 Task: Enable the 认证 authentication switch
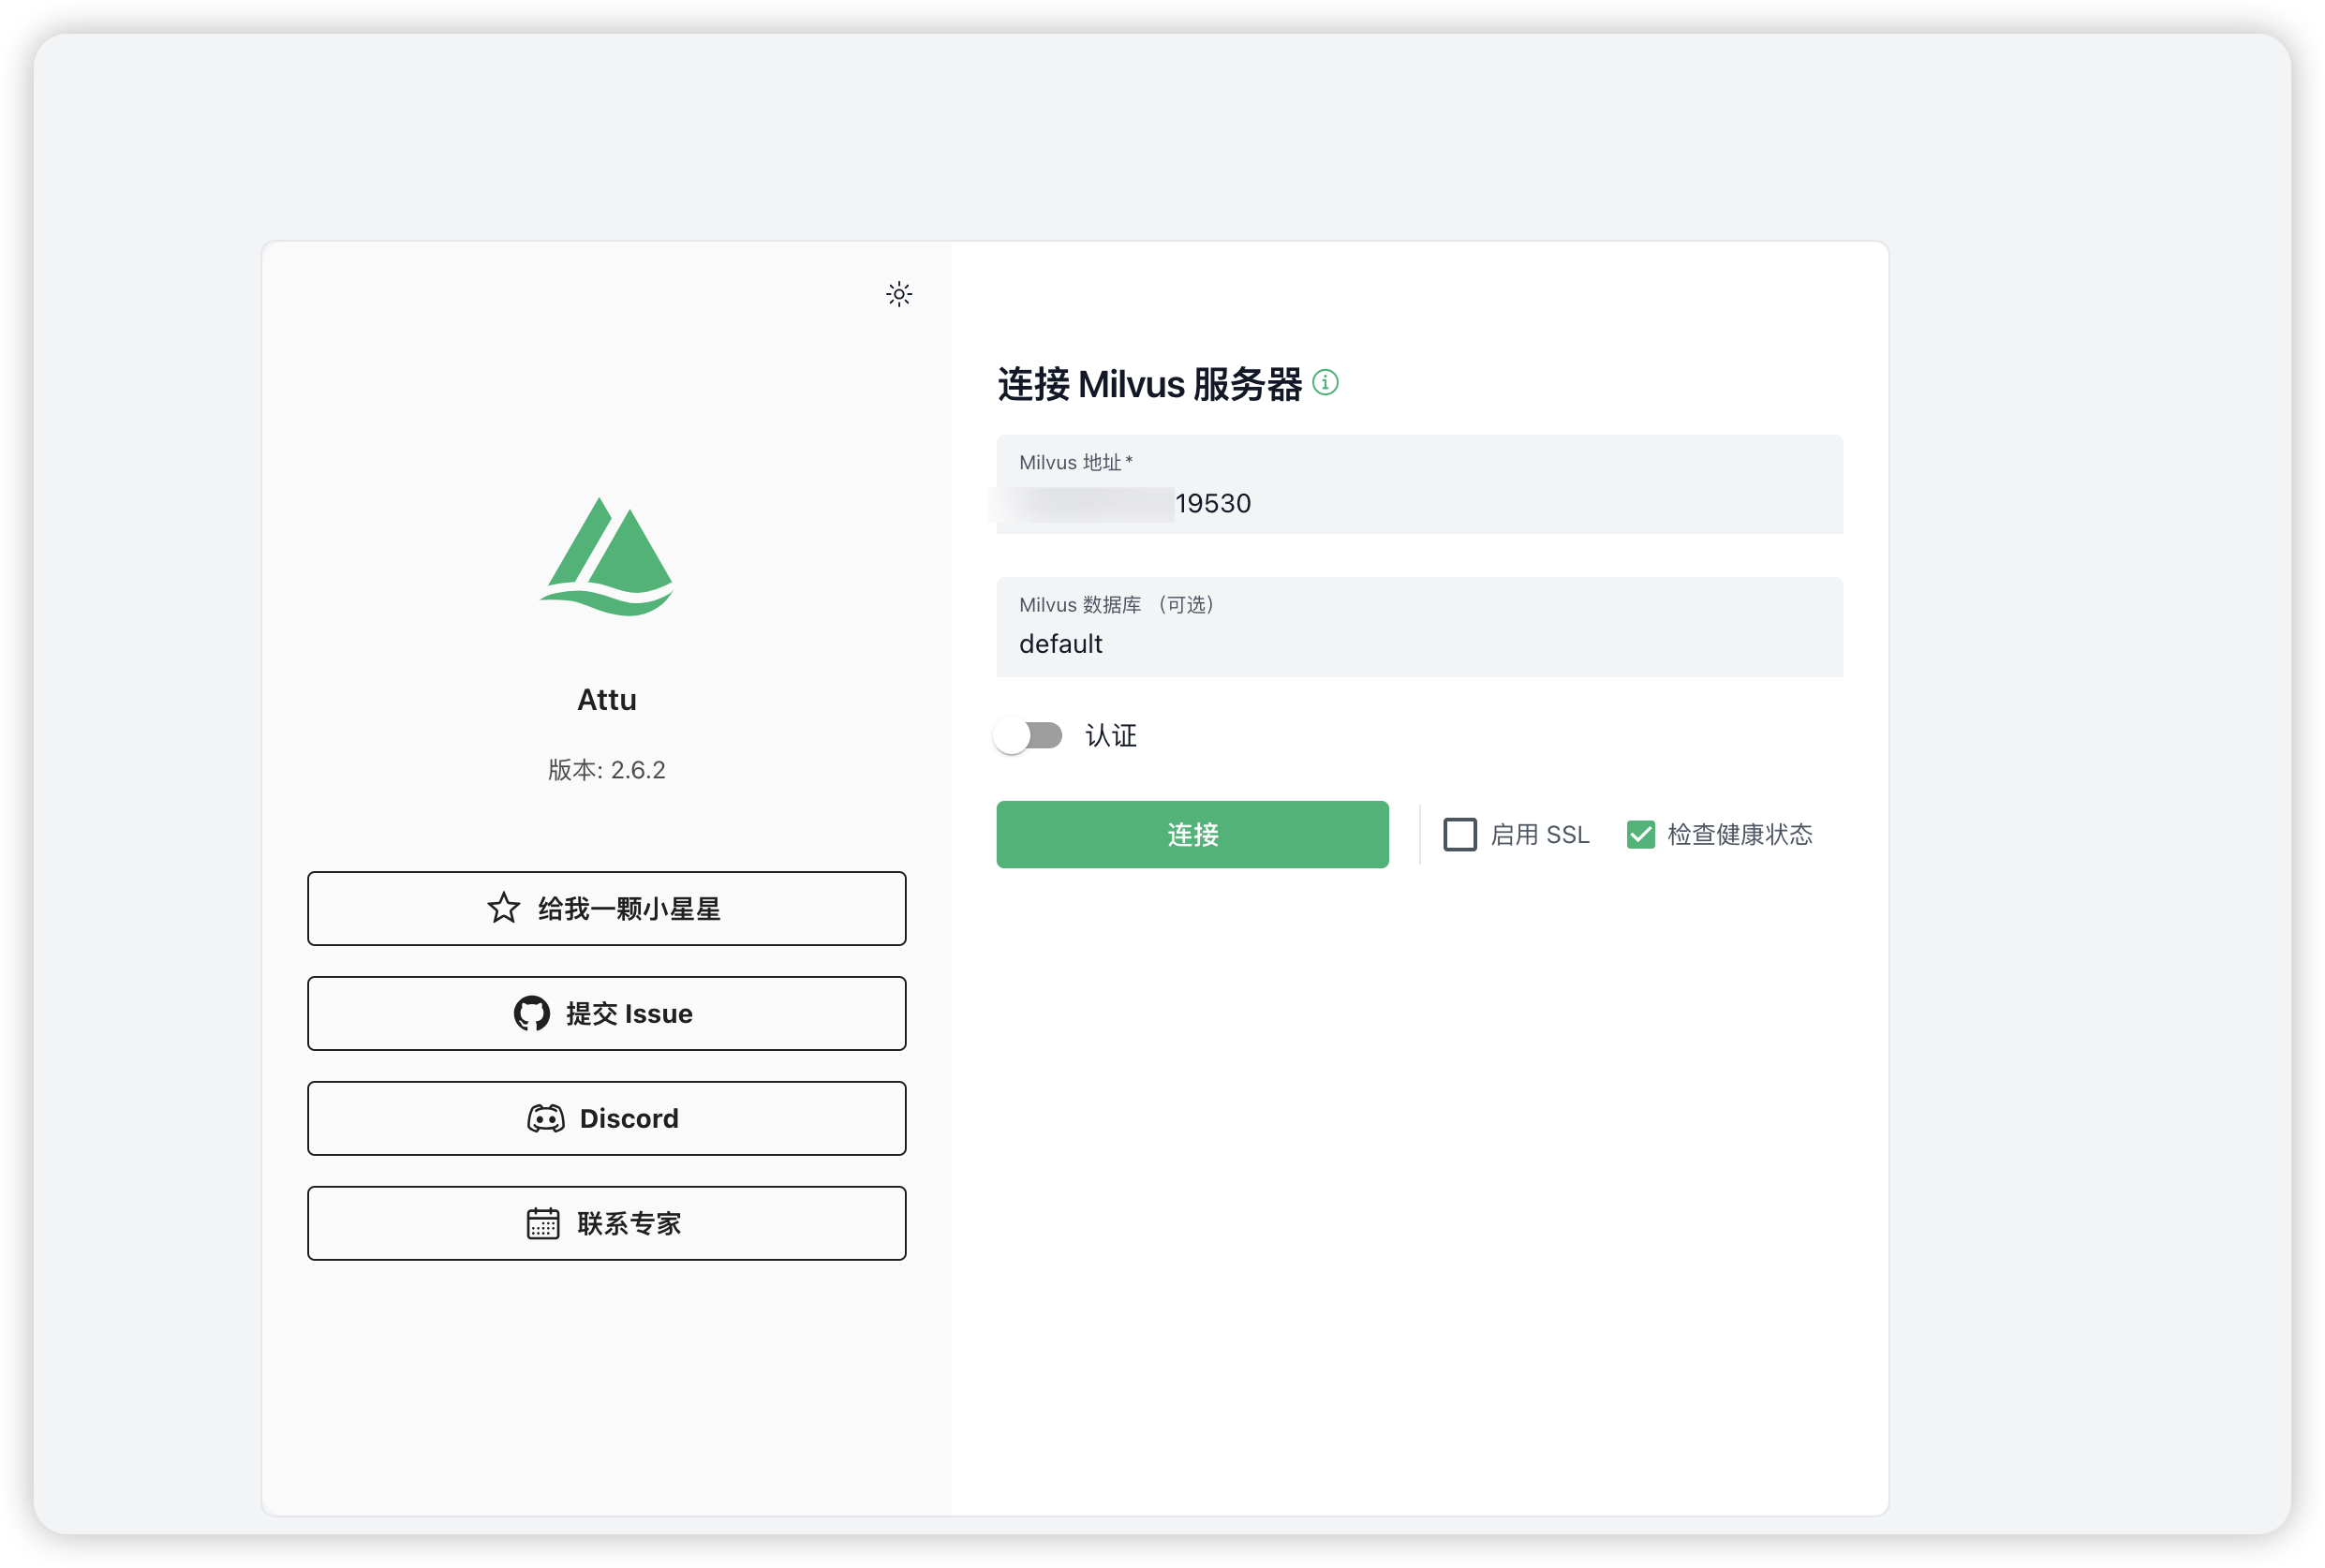pyautogui.click(x=1028, y=736)
